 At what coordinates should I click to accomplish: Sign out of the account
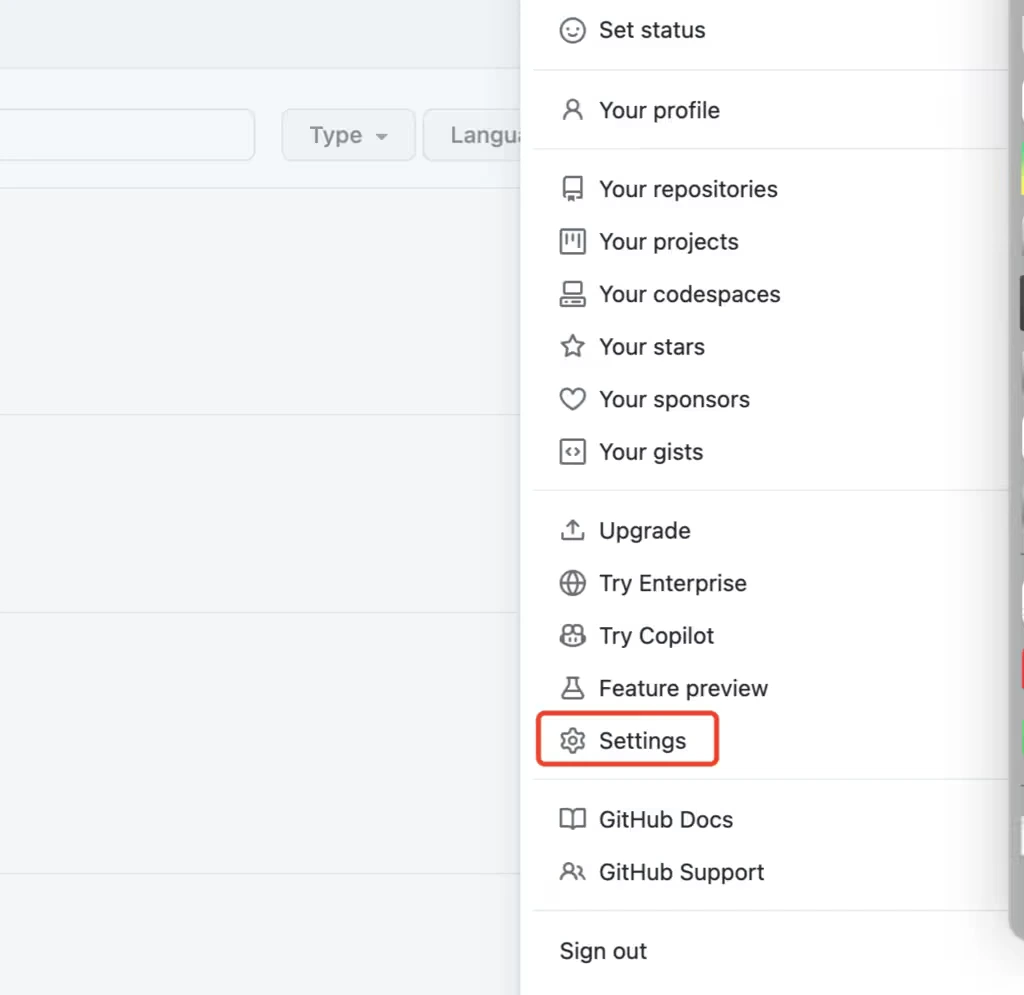(x=603, y=951)
